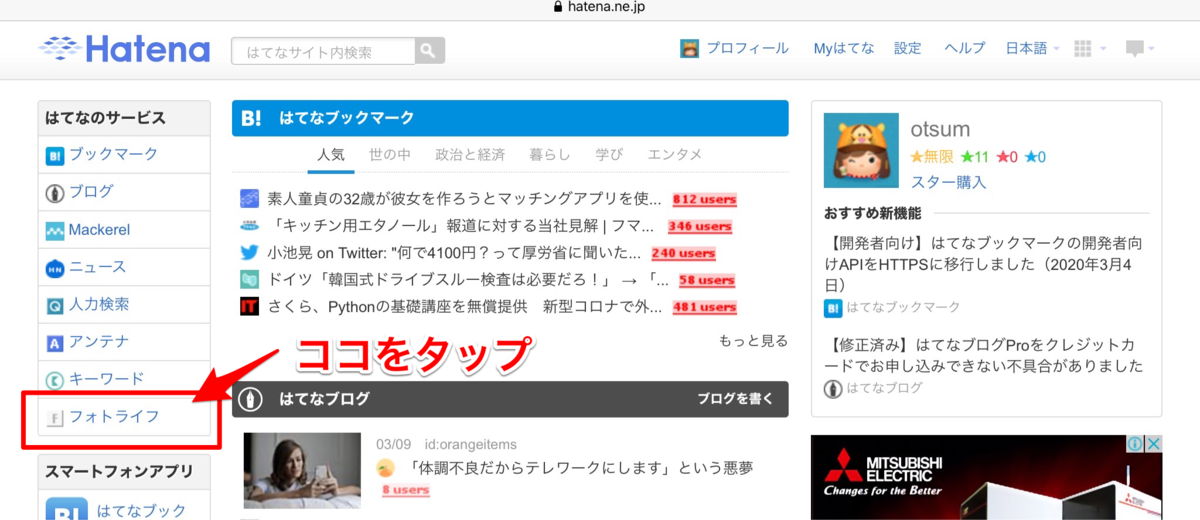Viewport: 1200px width, 520px height.
Task: Open 小池晃 on Twitter entry title
Action: (455, 252)
